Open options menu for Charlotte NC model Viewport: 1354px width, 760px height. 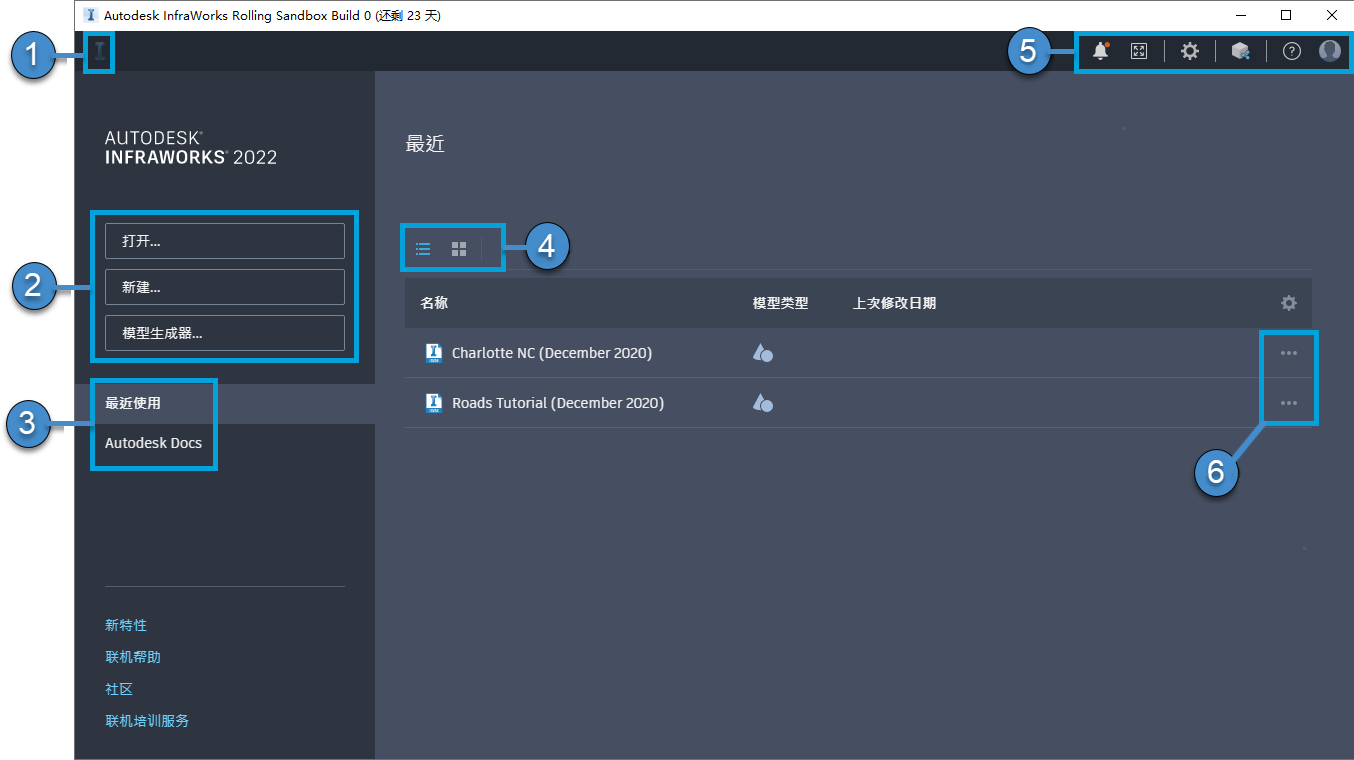click(x=1289, y=353)
